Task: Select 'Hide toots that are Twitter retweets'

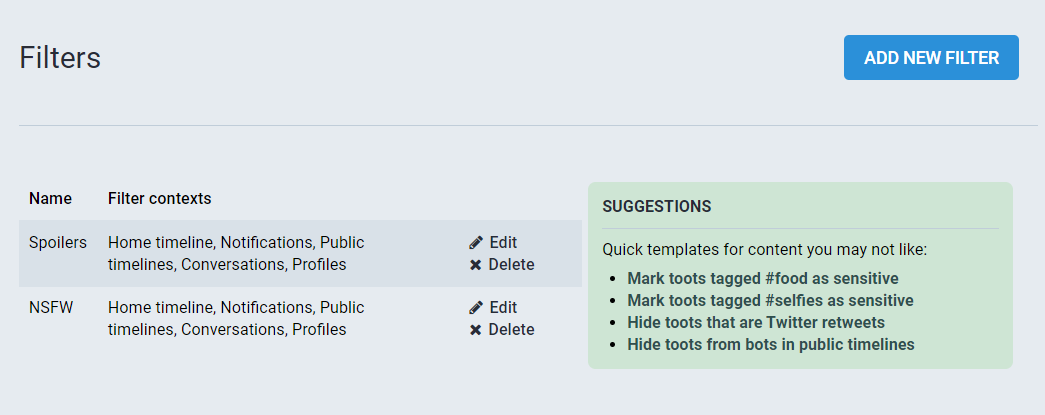Action: tap(755, 322)
